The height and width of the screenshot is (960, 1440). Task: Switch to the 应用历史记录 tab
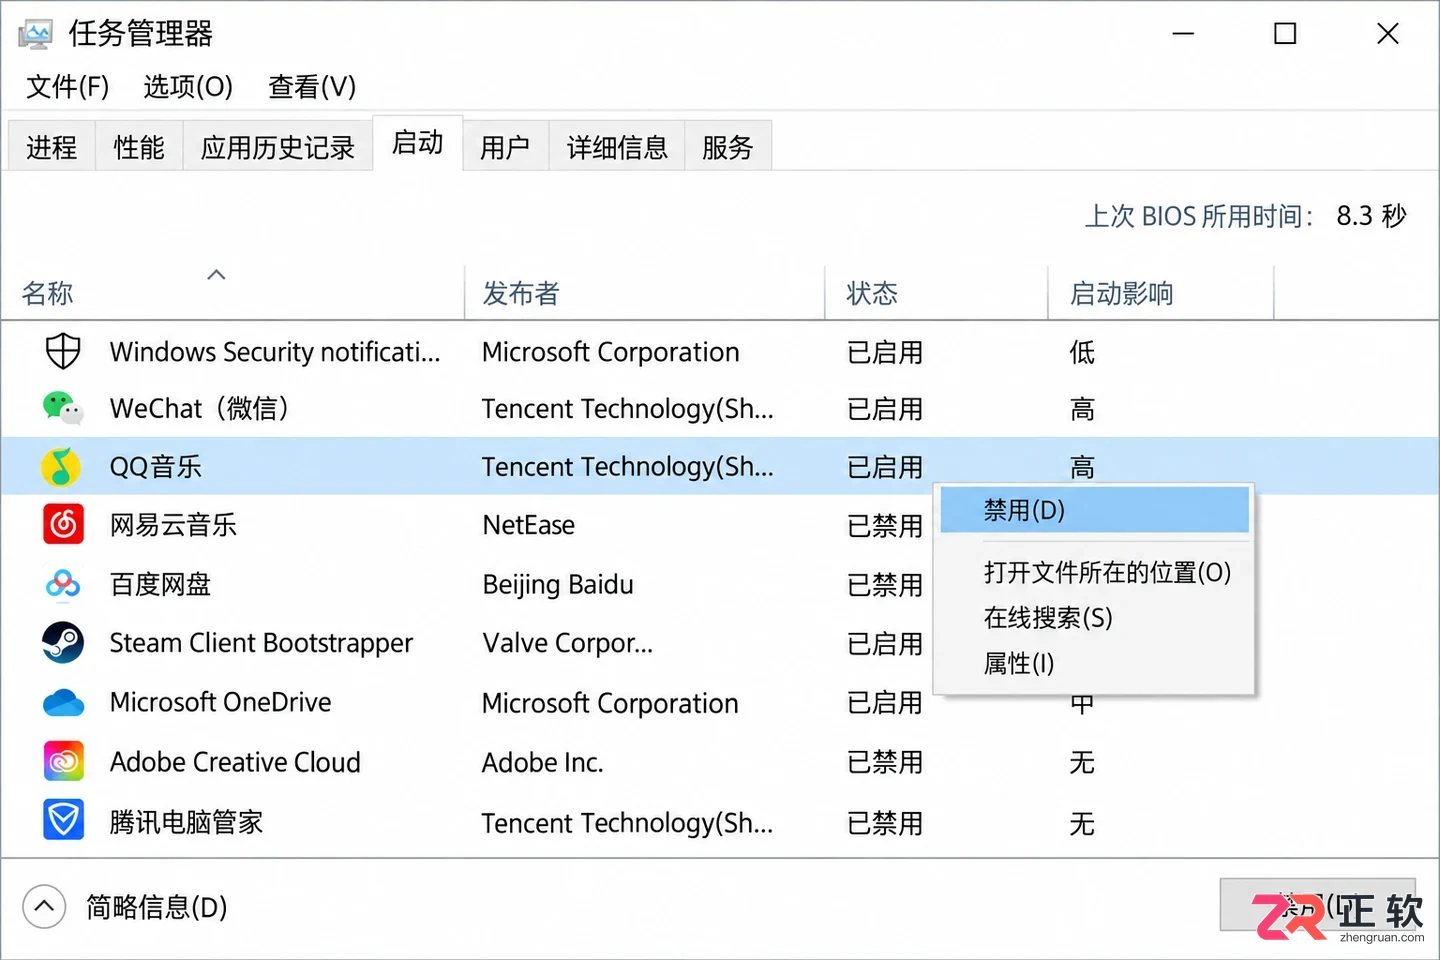point(278,147)
